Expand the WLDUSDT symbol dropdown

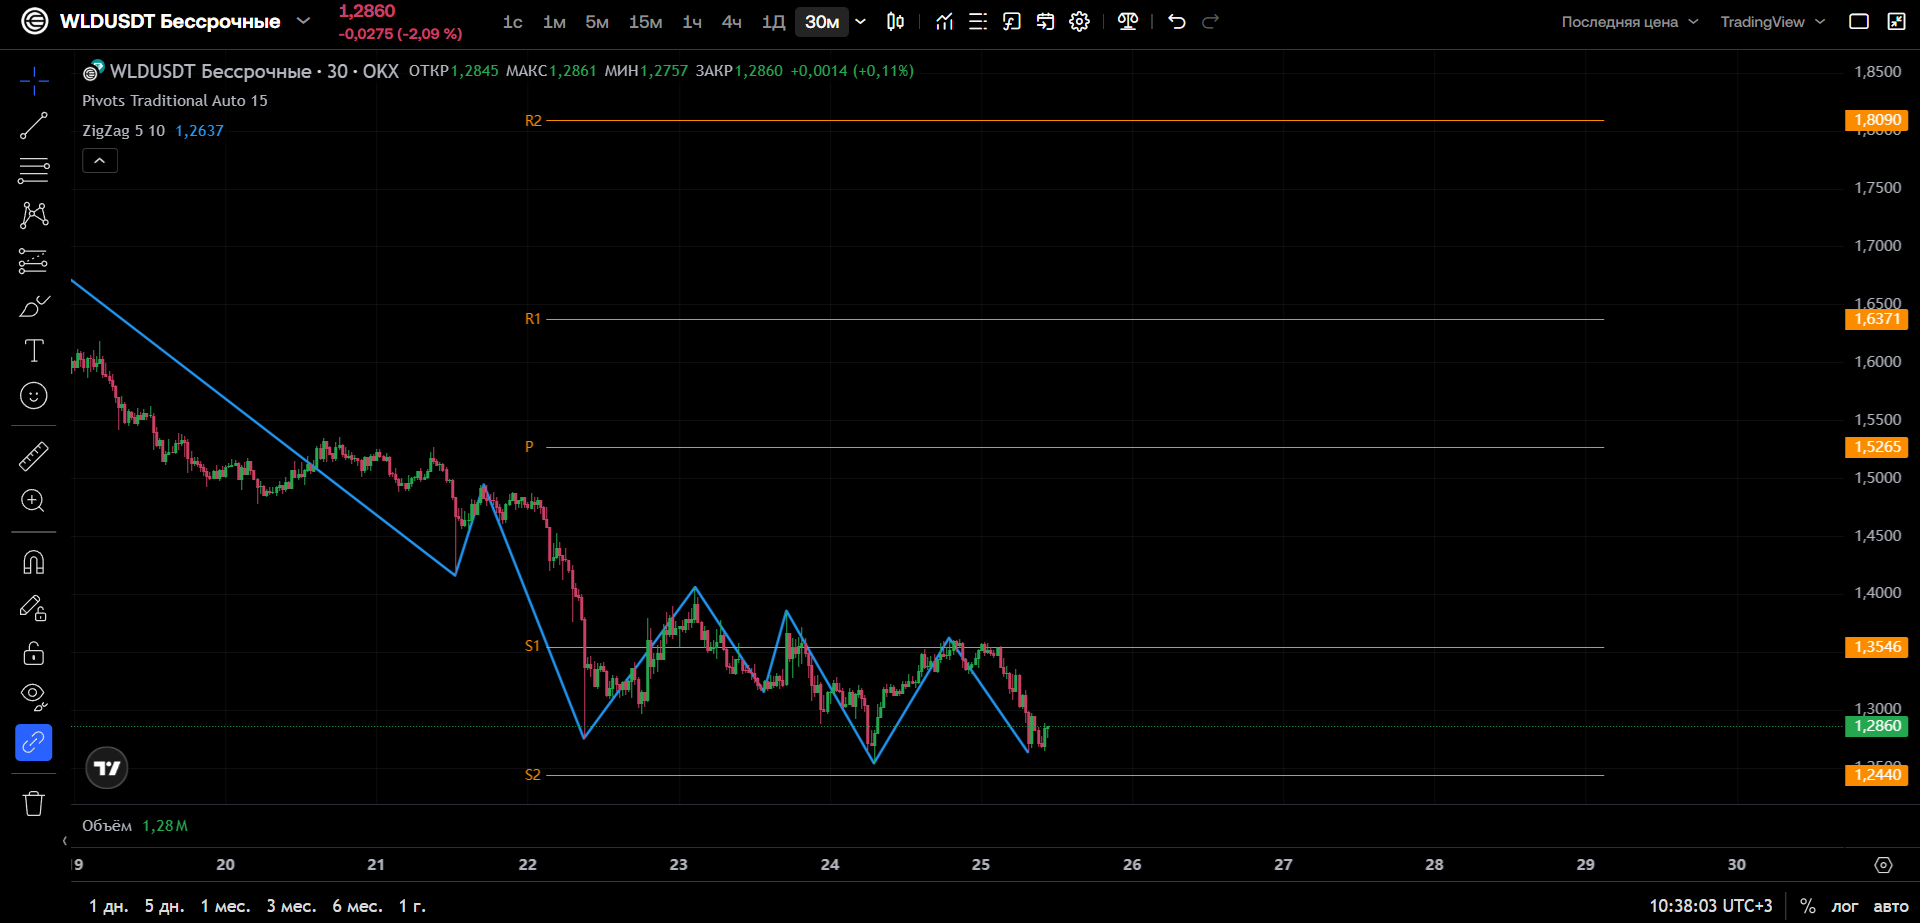point(304,21)
